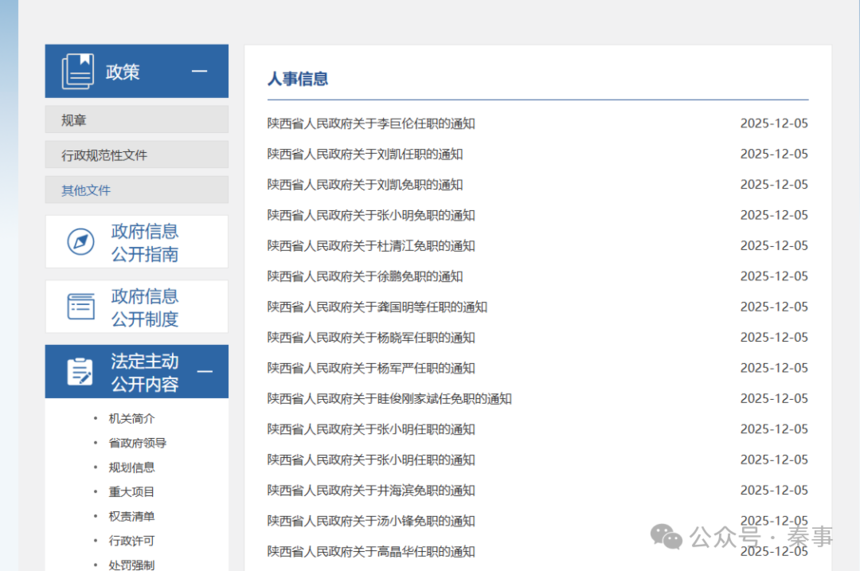Open notice about 龚国明等任职

pyautogui.click(x=377, y=307)
